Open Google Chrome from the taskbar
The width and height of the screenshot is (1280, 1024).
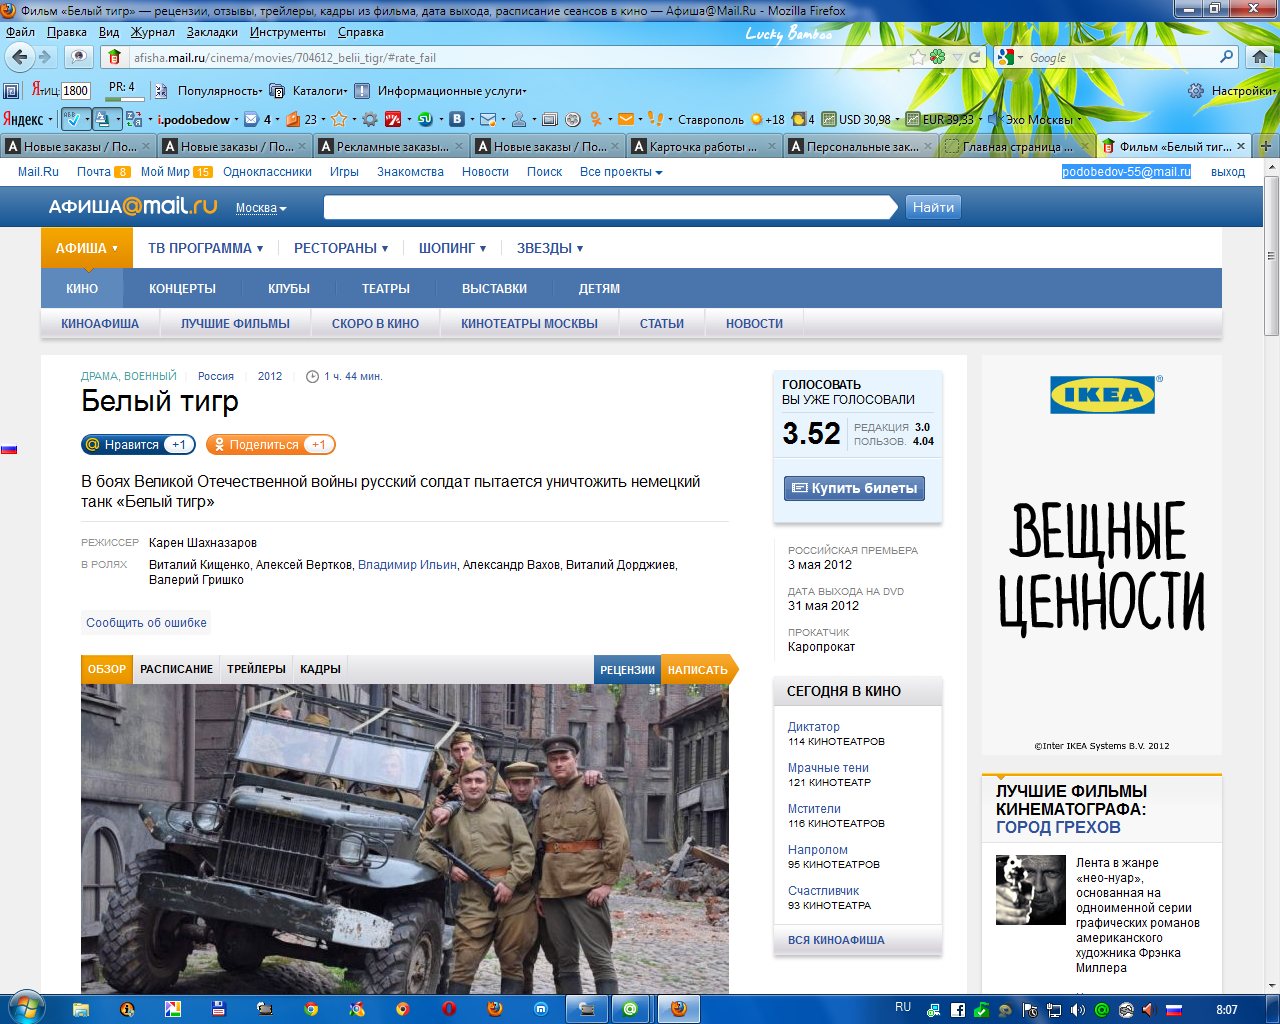(311, 1009)
